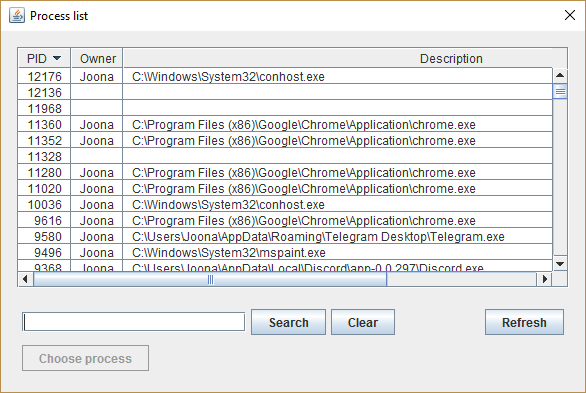586x393 pixels.
Task: Select process row with PID 12176
Action: (x=285, y=76)
